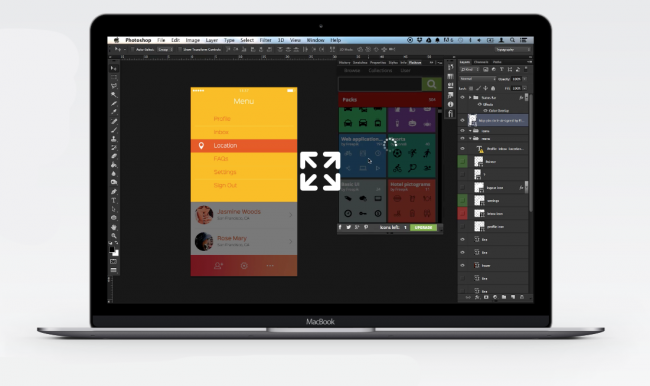Image resolution: width=650 pixels, height=386 pixels.
Task: Open the Kind filter dropdown in the Layers panel
Action: click(469, 69)
